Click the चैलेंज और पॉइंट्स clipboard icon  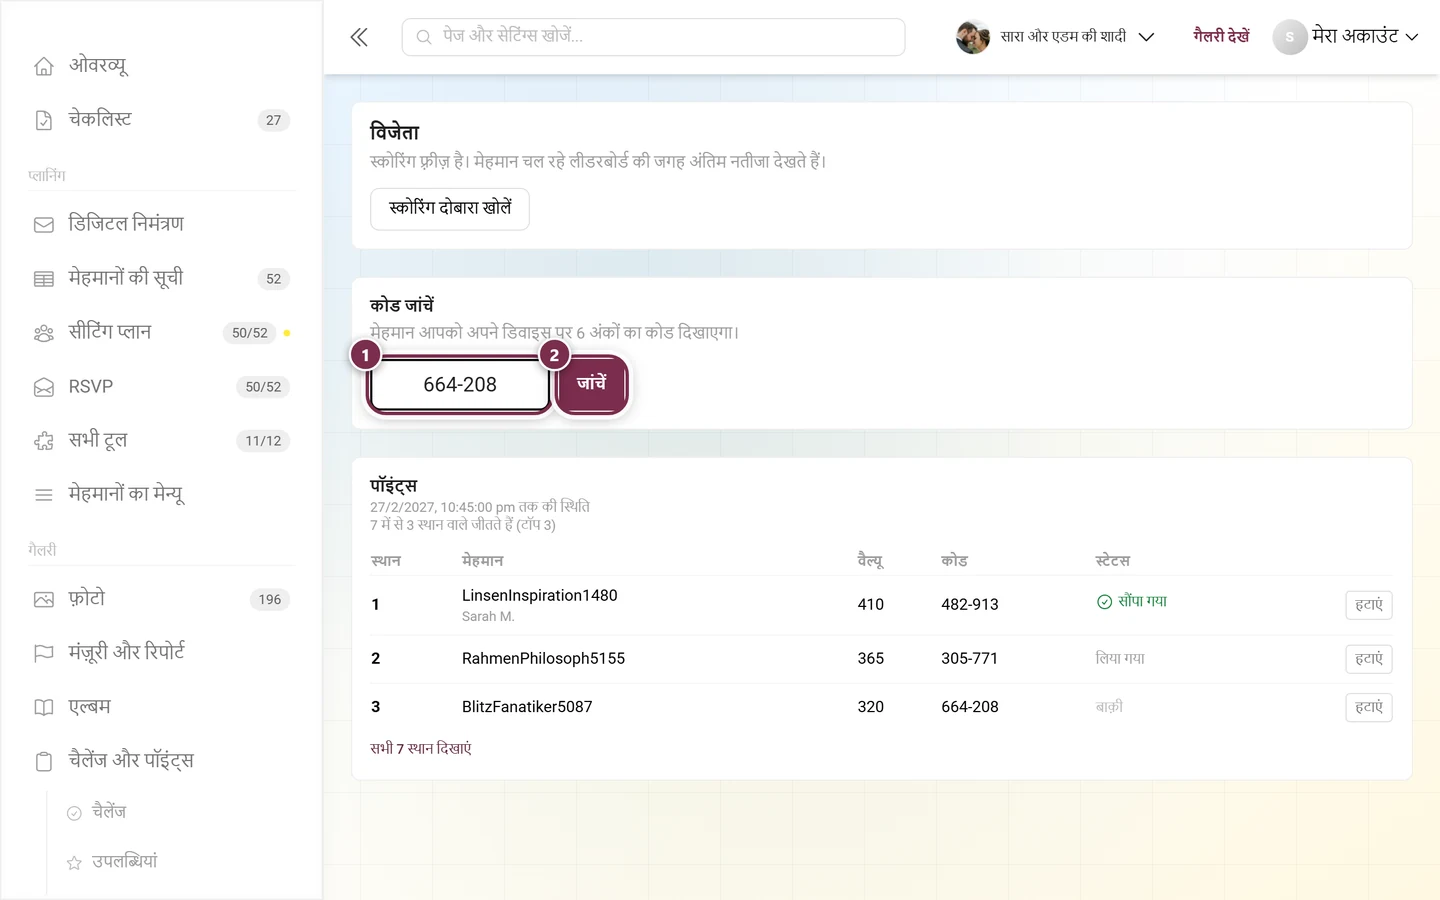tap(44, 762)
